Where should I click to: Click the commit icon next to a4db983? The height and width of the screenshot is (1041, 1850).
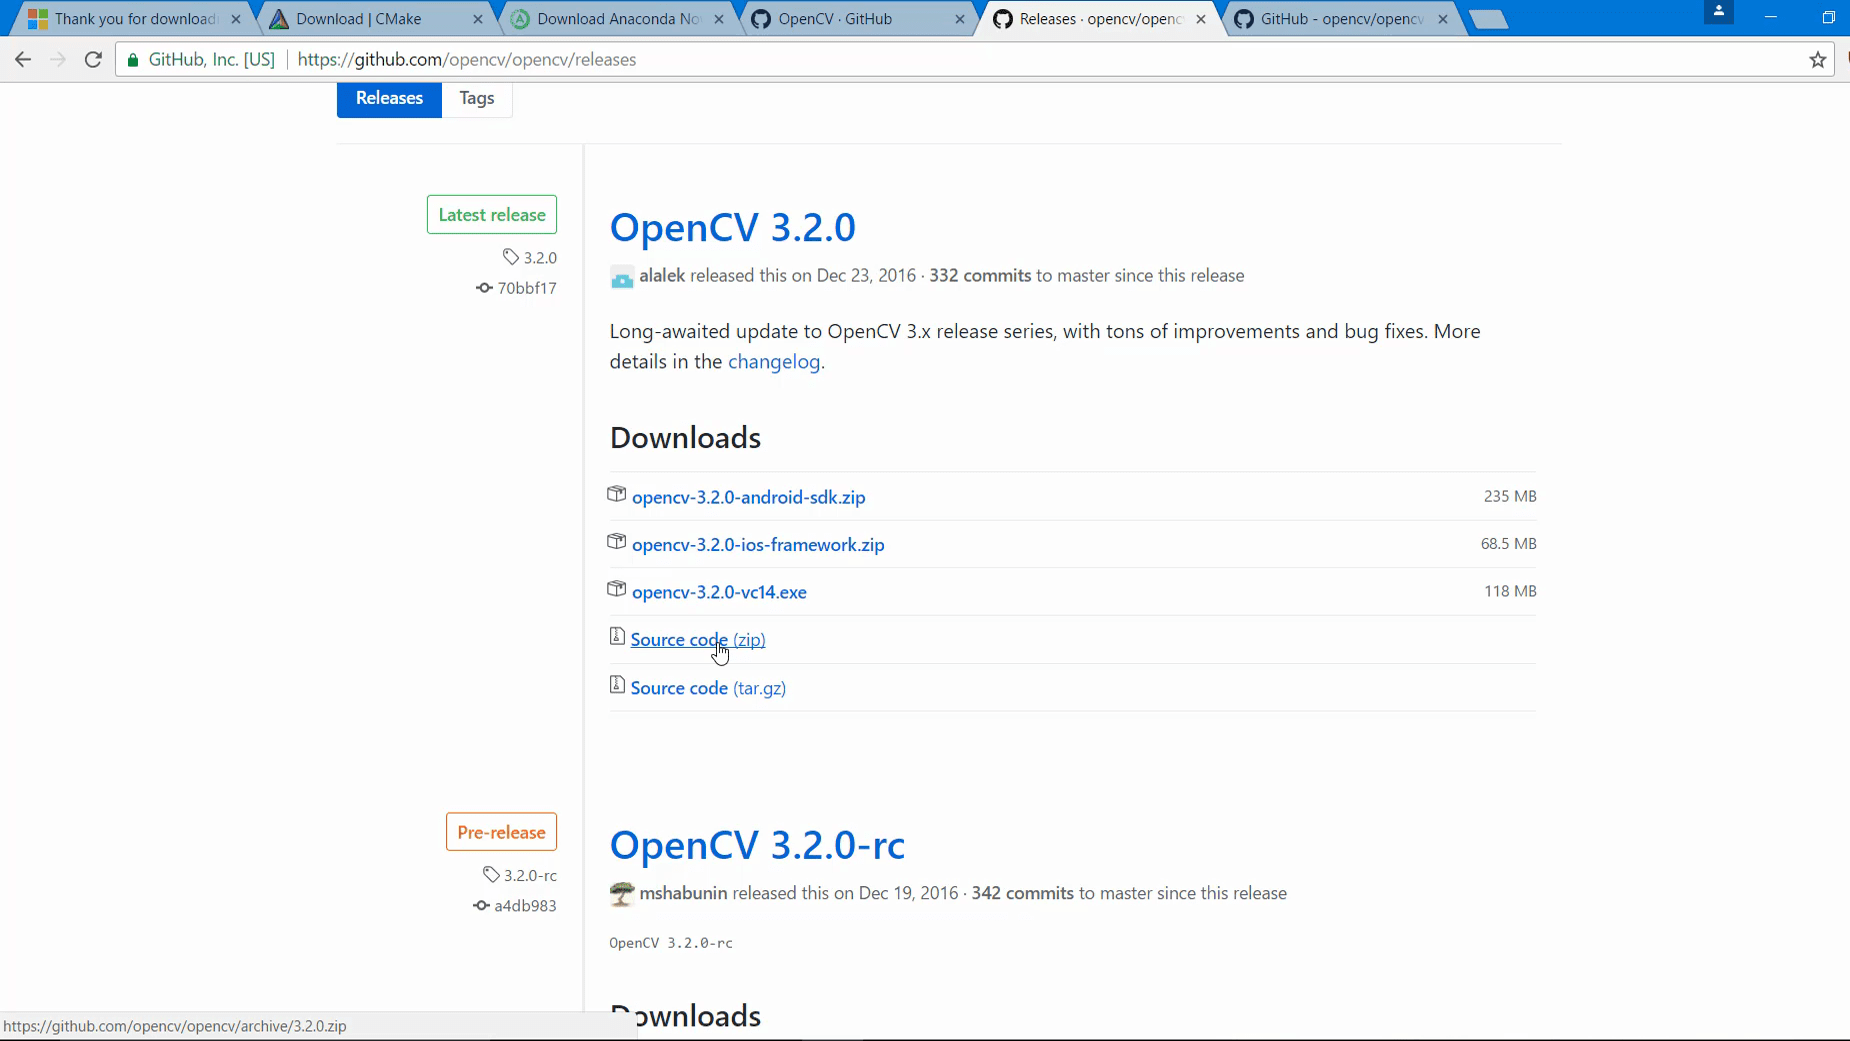481,906
